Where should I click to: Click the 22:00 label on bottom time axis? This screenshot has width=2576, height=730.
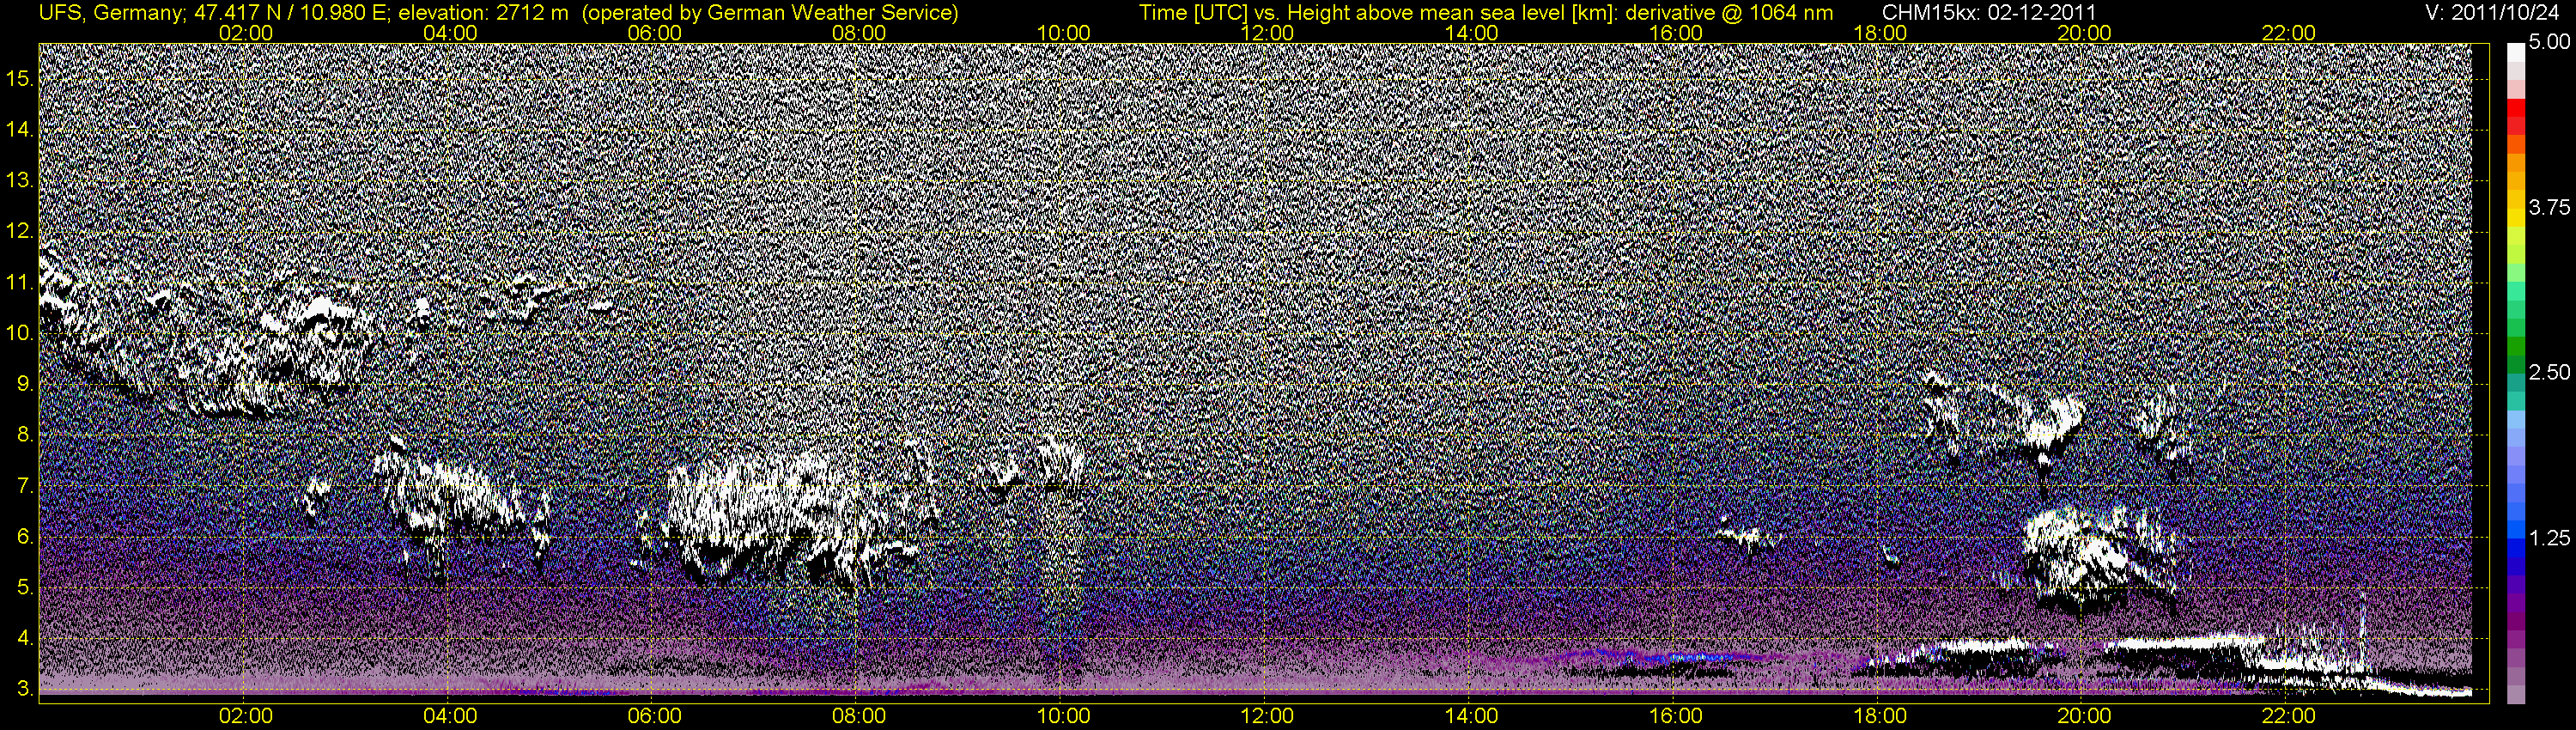(2288, 716)
